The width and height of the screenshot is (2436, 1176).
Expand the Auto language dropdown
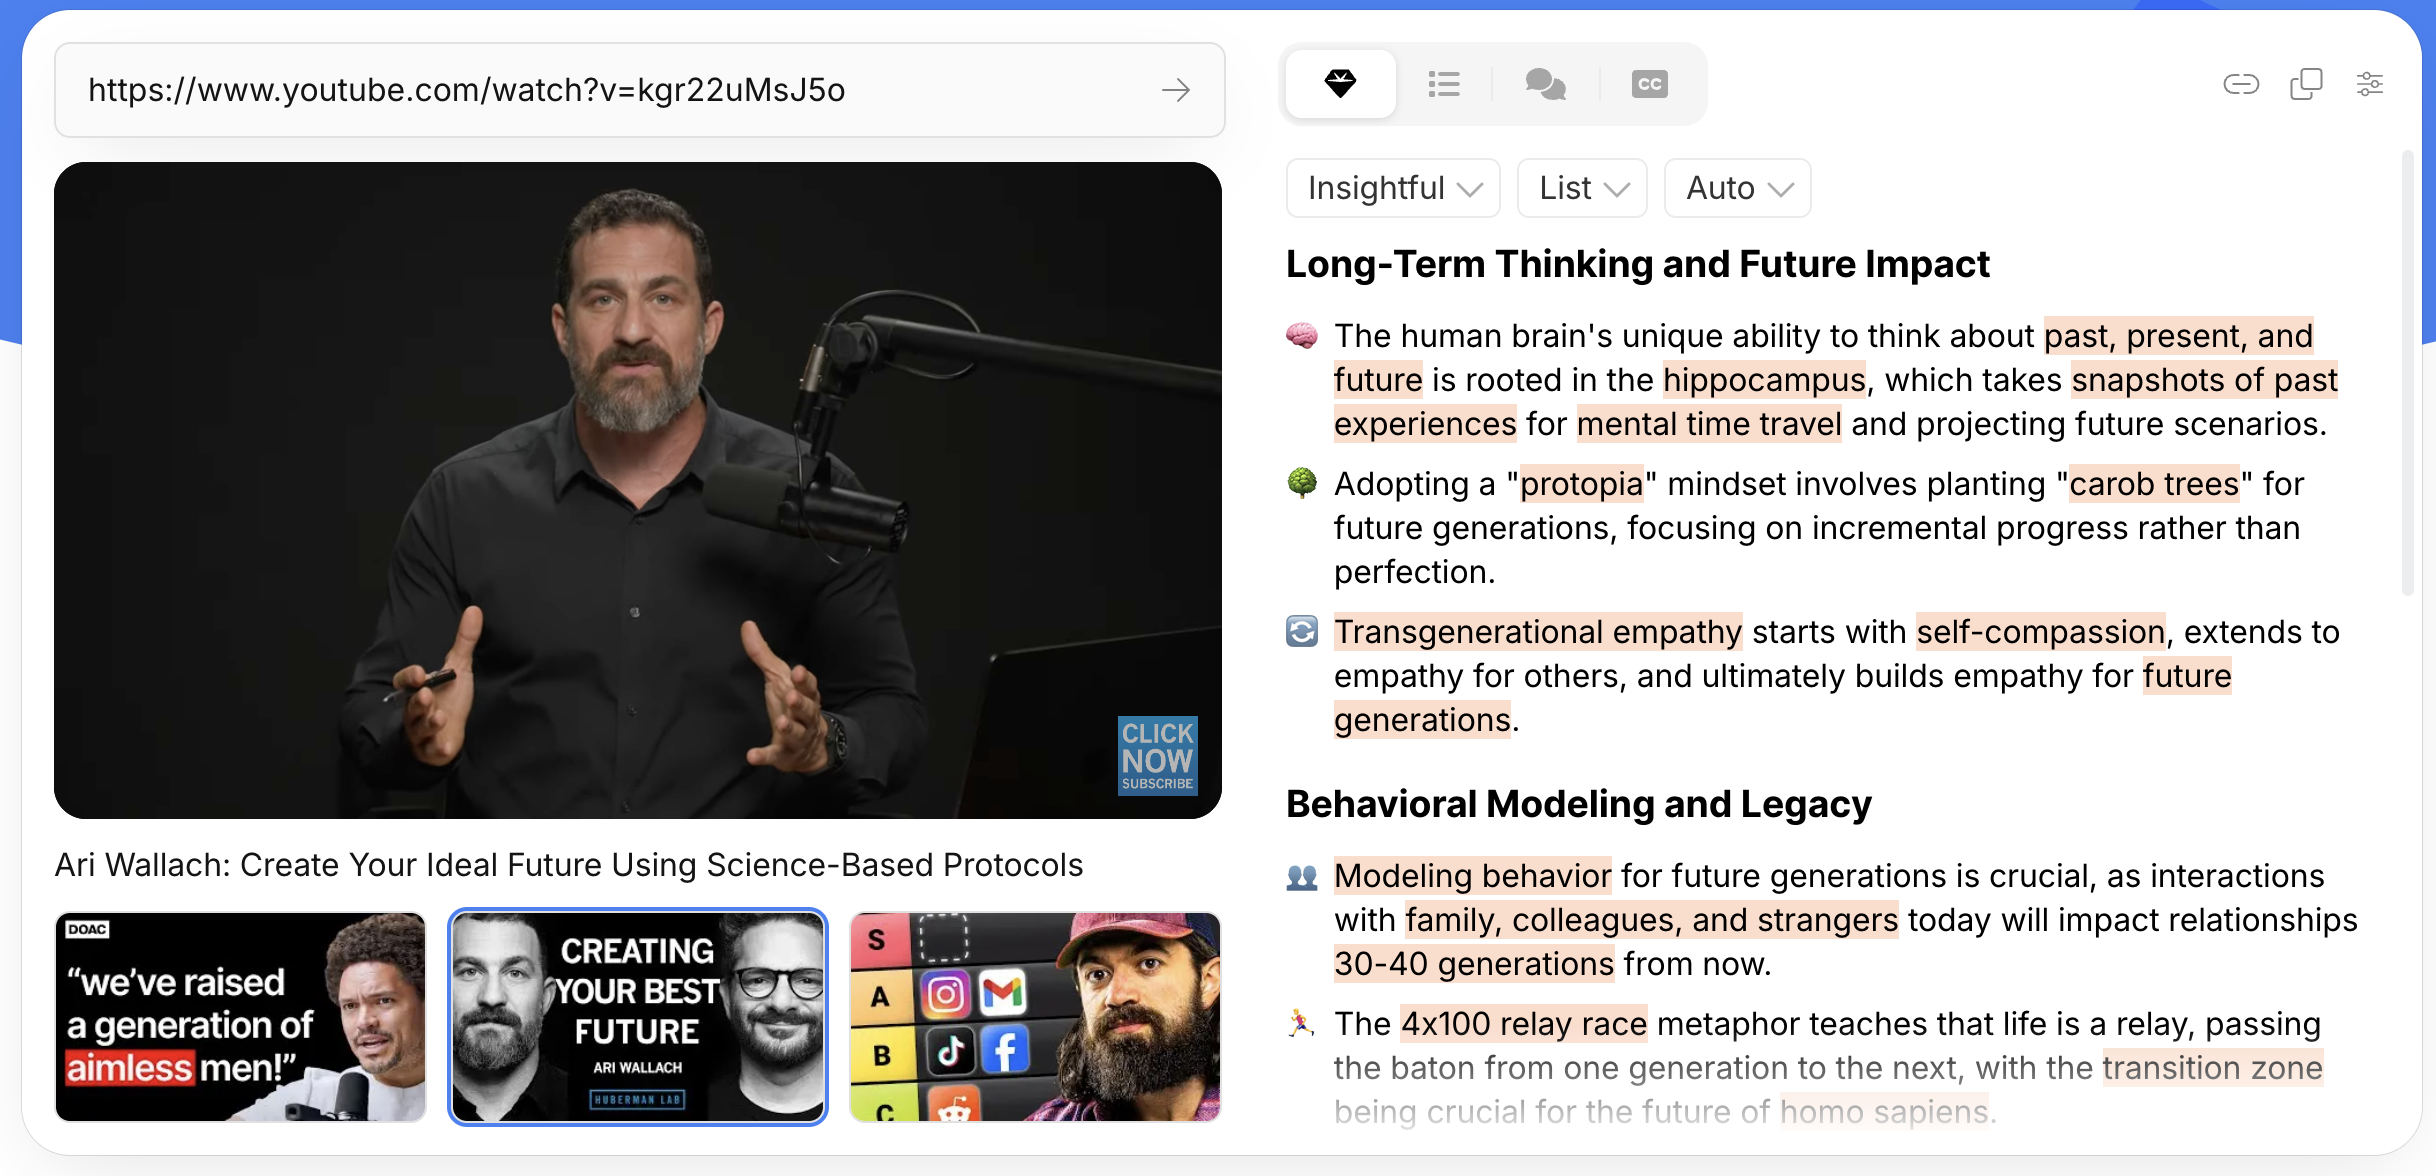click(x=1737, y=188)
